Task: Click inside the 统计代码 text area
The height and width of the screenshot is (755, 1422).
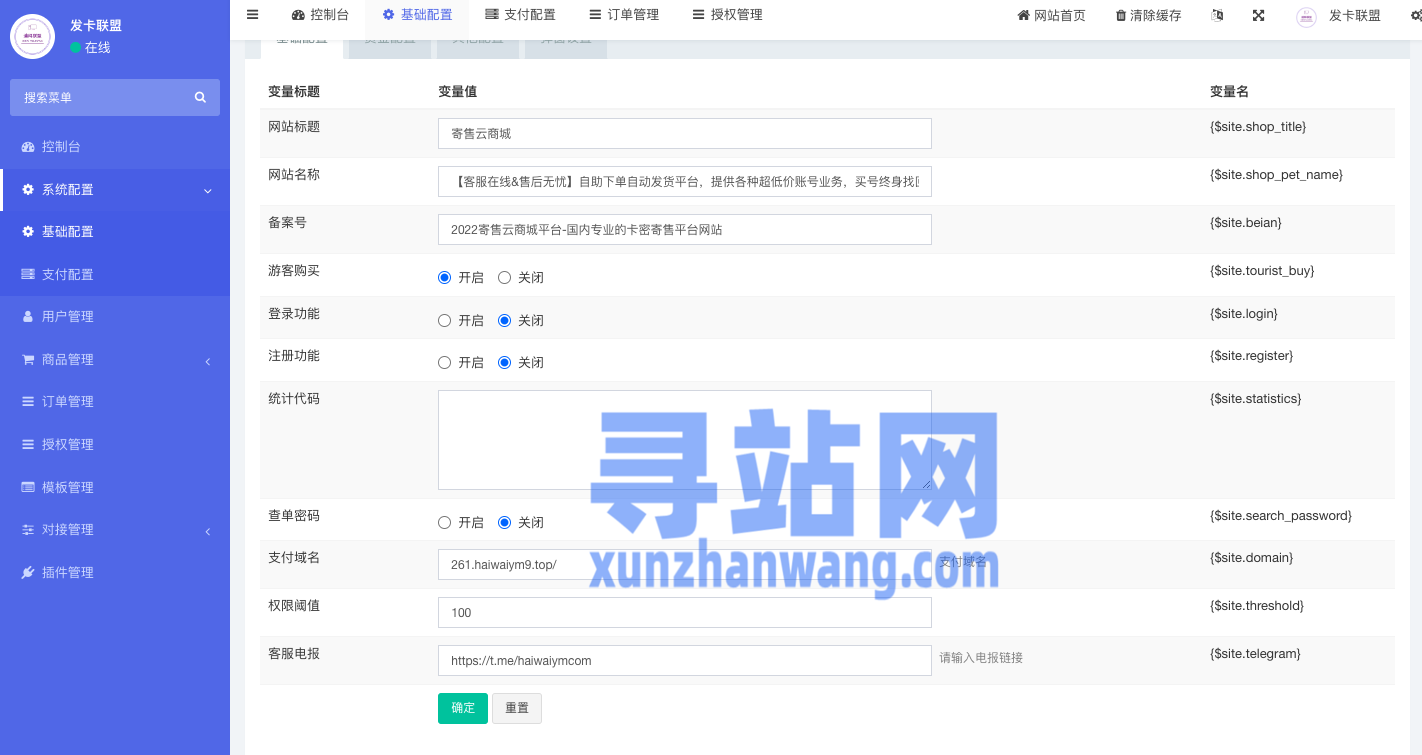Action: tap(685, 440)
